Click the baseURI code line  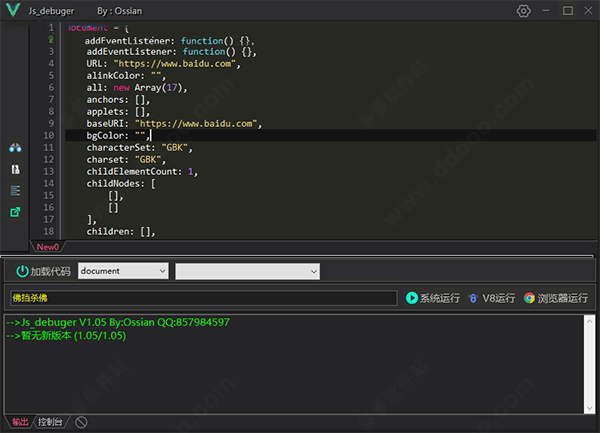174,124
